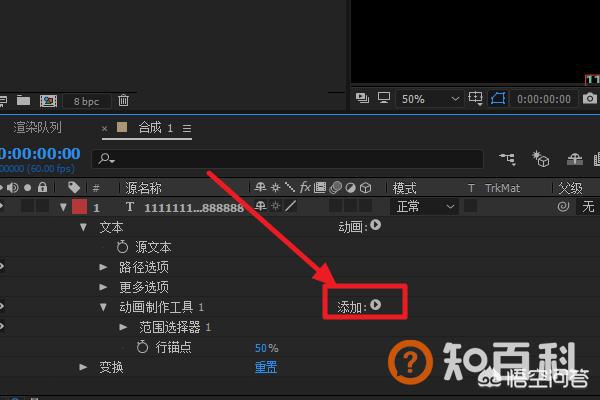Open the 正常 blending mode dropdown

(x=424, y=207)
